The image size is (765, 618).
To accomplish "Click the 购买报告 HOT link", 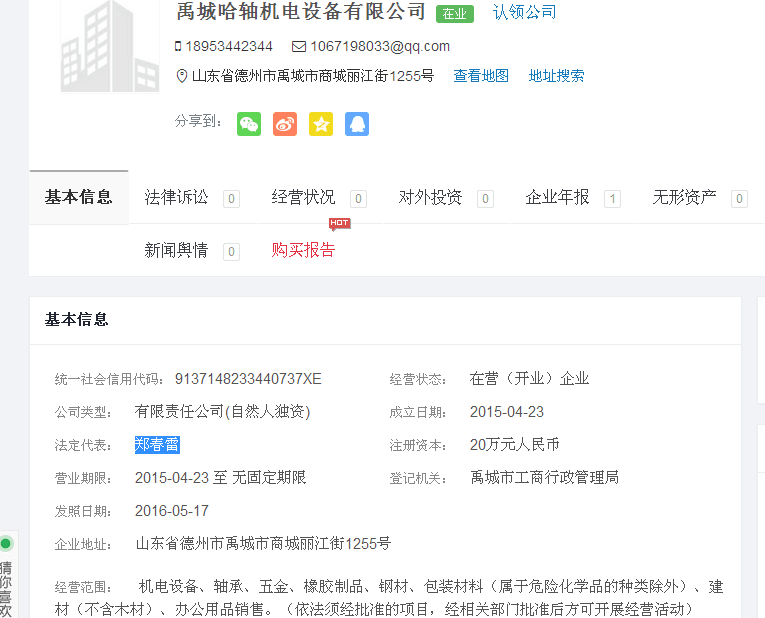I will (x=304, y=250).
